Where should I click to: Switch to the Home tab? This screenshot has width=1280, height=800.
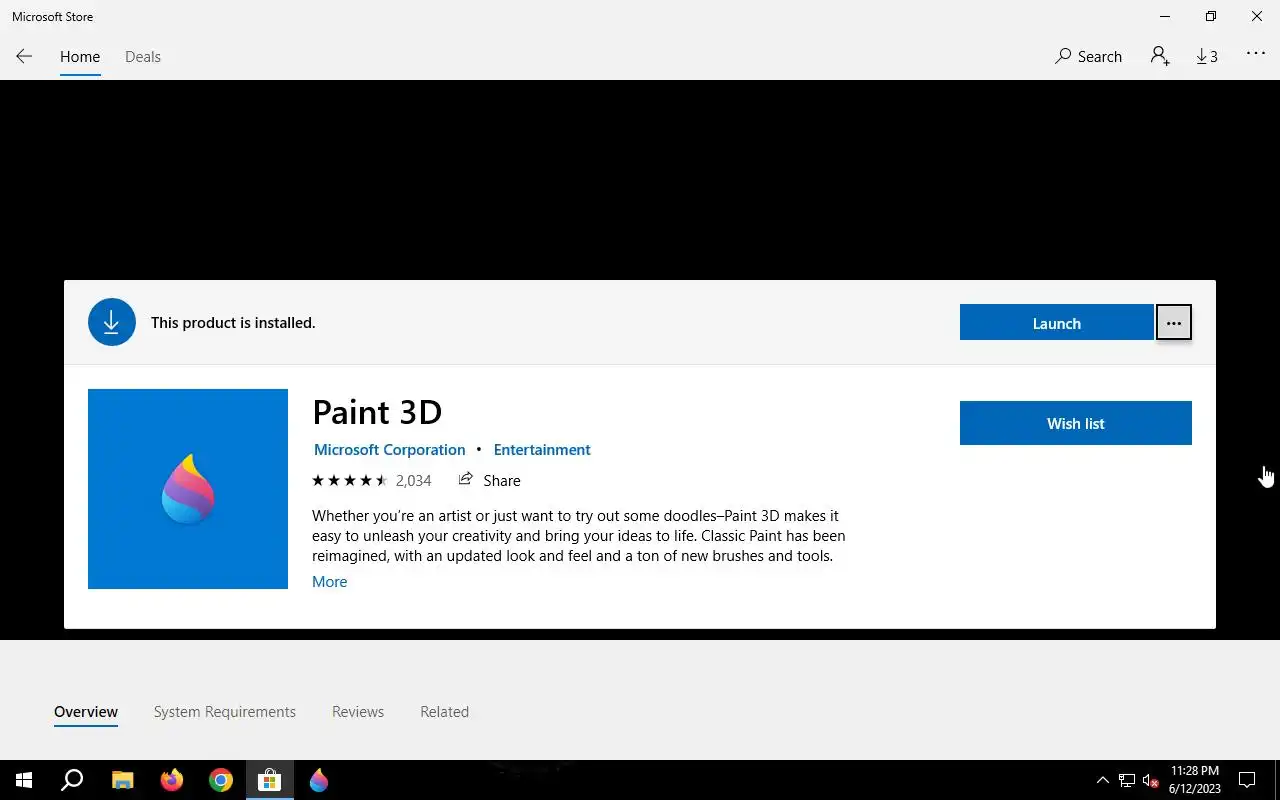[x=80, y=57]
